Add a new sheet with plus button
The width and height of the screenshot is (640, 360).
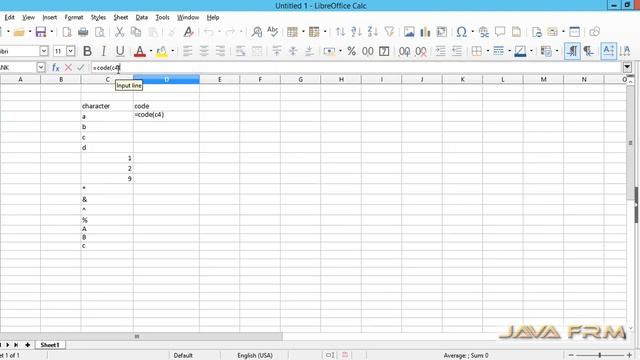click(27, 345)
